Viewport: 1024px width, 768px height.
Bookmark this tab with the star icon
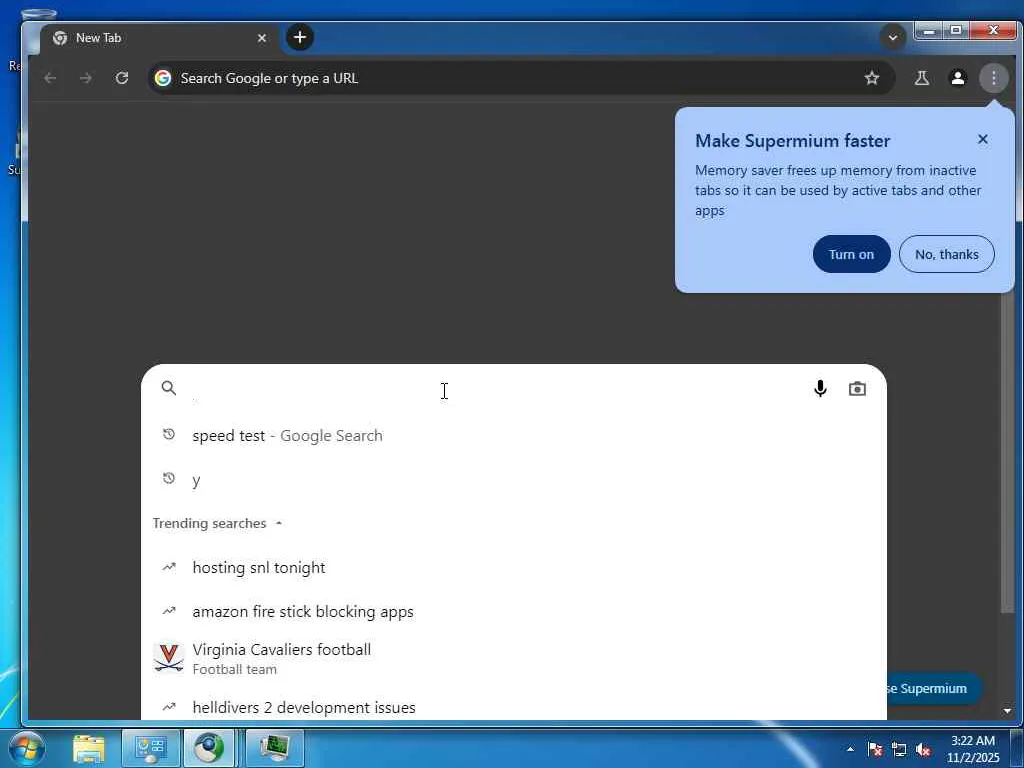click(872, 78)
